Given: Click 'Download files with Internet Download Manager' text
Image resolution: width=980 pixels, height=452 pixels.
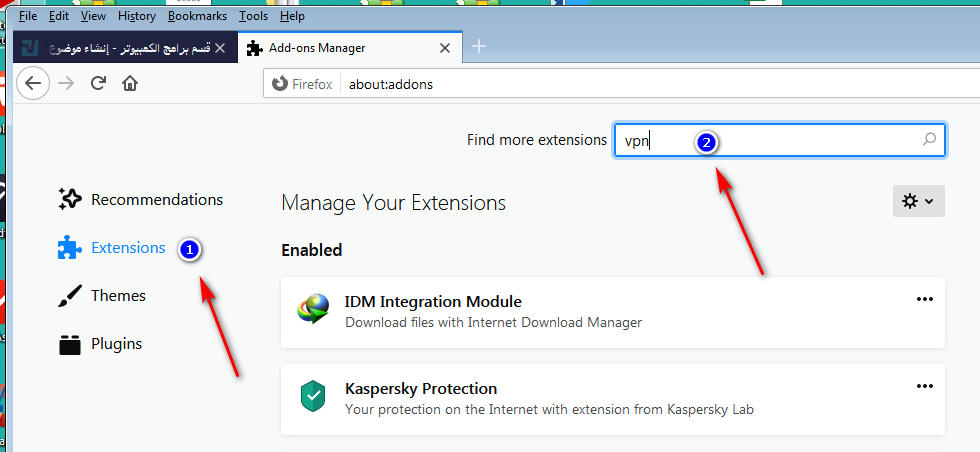Looking at the screenshot, I should click(x=493, y=323).
